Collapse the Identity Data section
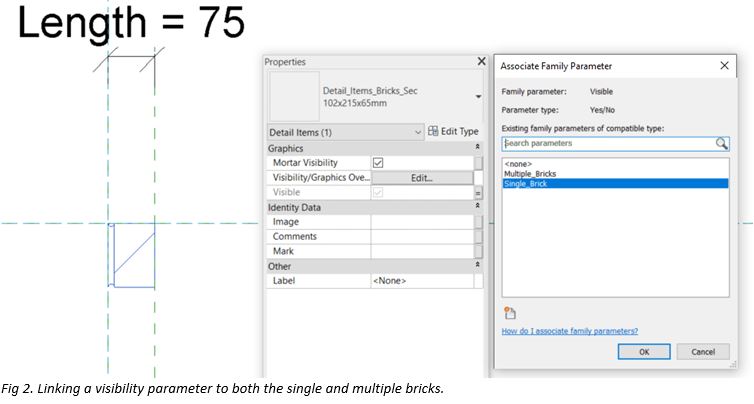This screenshot has width=754, height=404. click(x=477, y=206)
